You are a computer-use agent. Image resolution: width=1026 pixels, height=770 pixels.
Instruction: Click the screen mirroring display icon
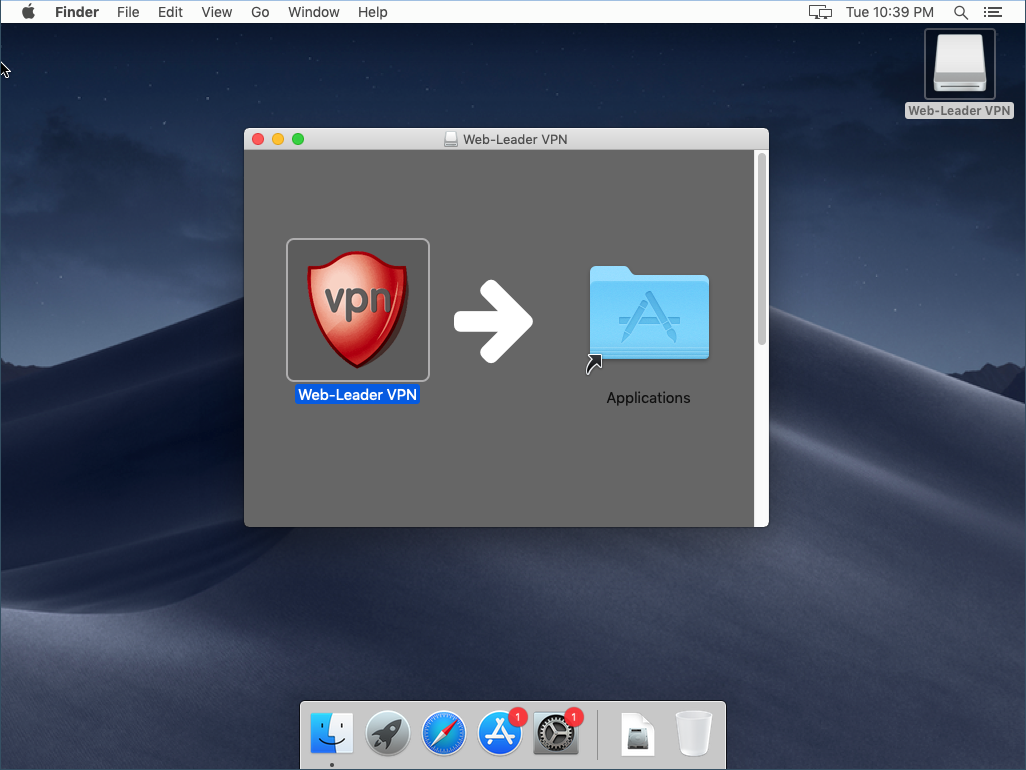[x=820, y=12]
